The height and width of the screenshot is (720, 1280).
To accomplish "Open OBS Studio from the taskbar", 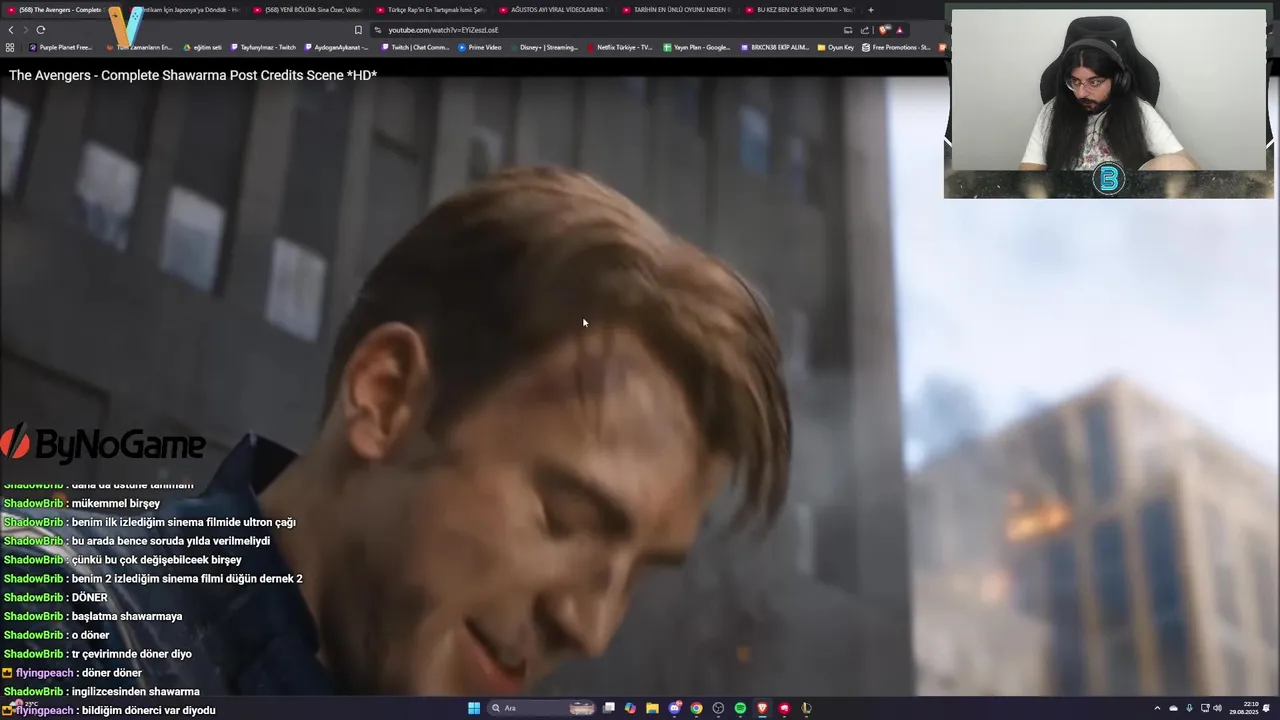I will pyautogui.click(x=718, y=708).
